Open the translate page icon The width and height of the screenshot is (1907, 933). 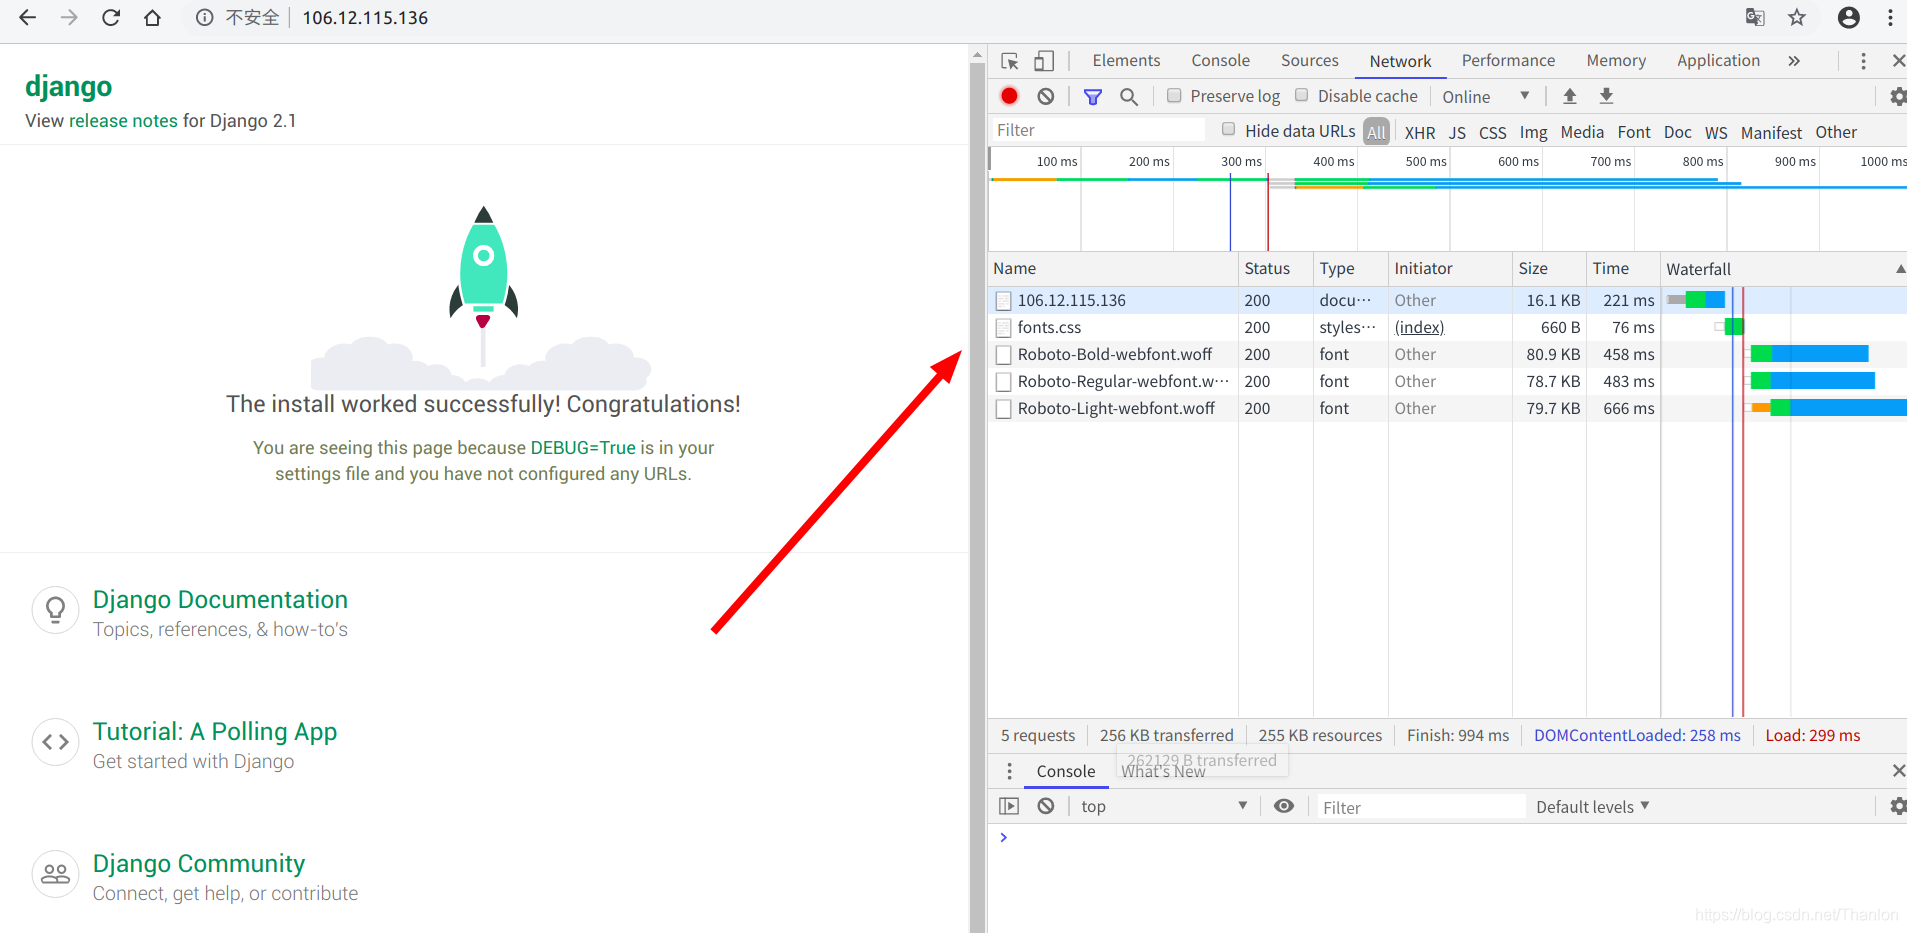tap(1755, 17)
